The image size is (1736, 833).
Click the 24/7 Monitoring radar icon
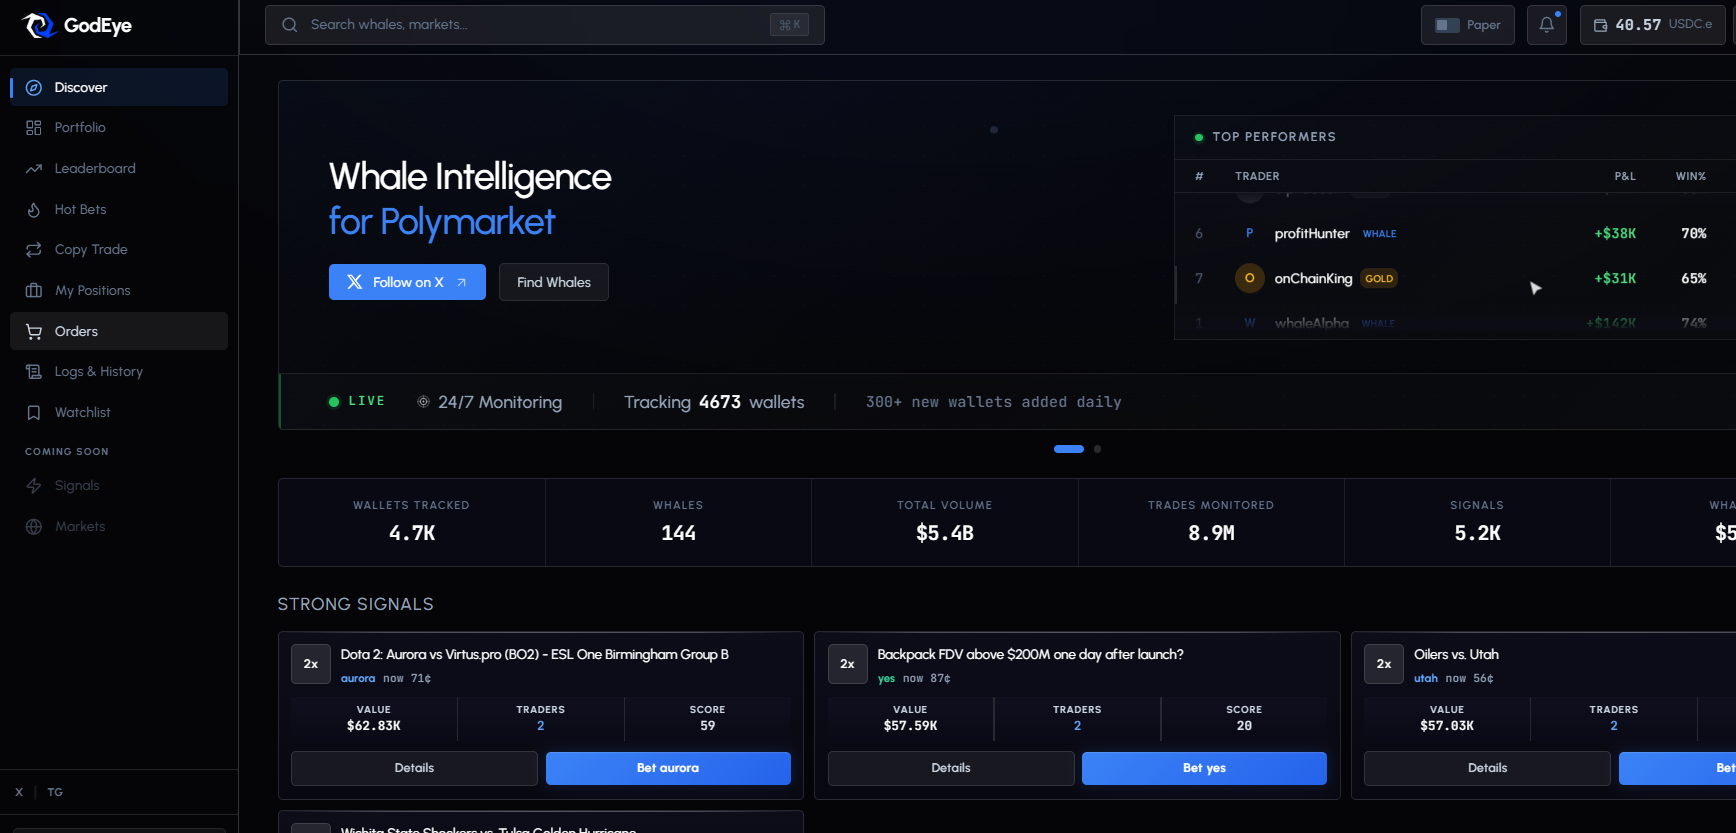[x=424, y=402]
